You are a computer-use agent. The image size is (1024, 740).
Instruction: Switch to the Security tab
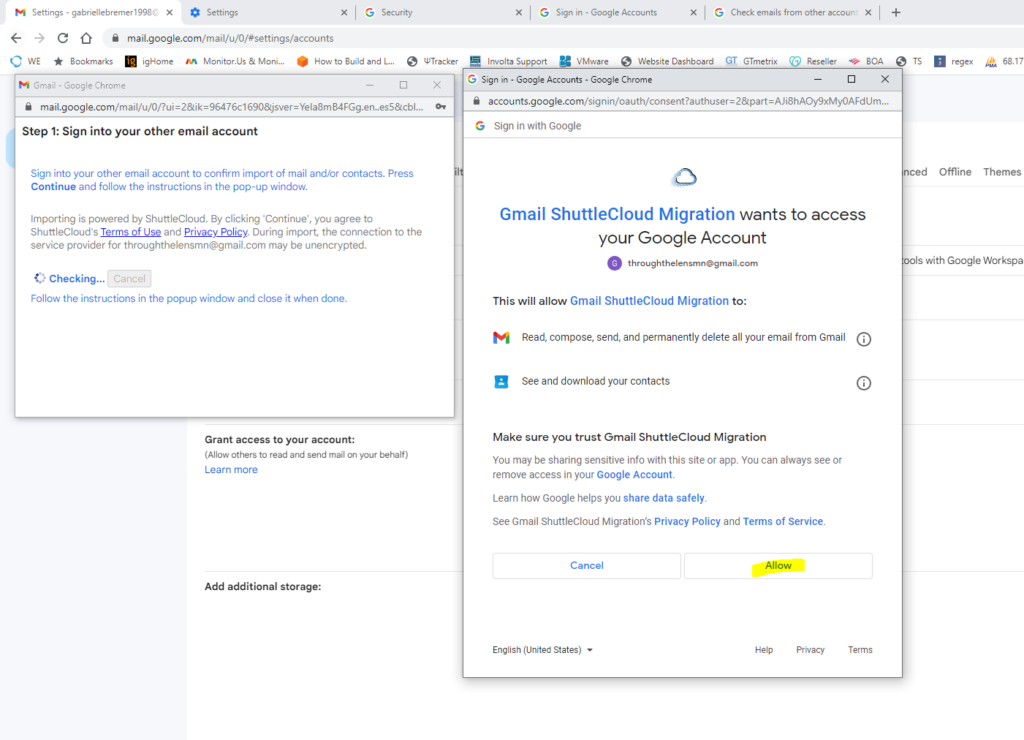tap(440, 13)
